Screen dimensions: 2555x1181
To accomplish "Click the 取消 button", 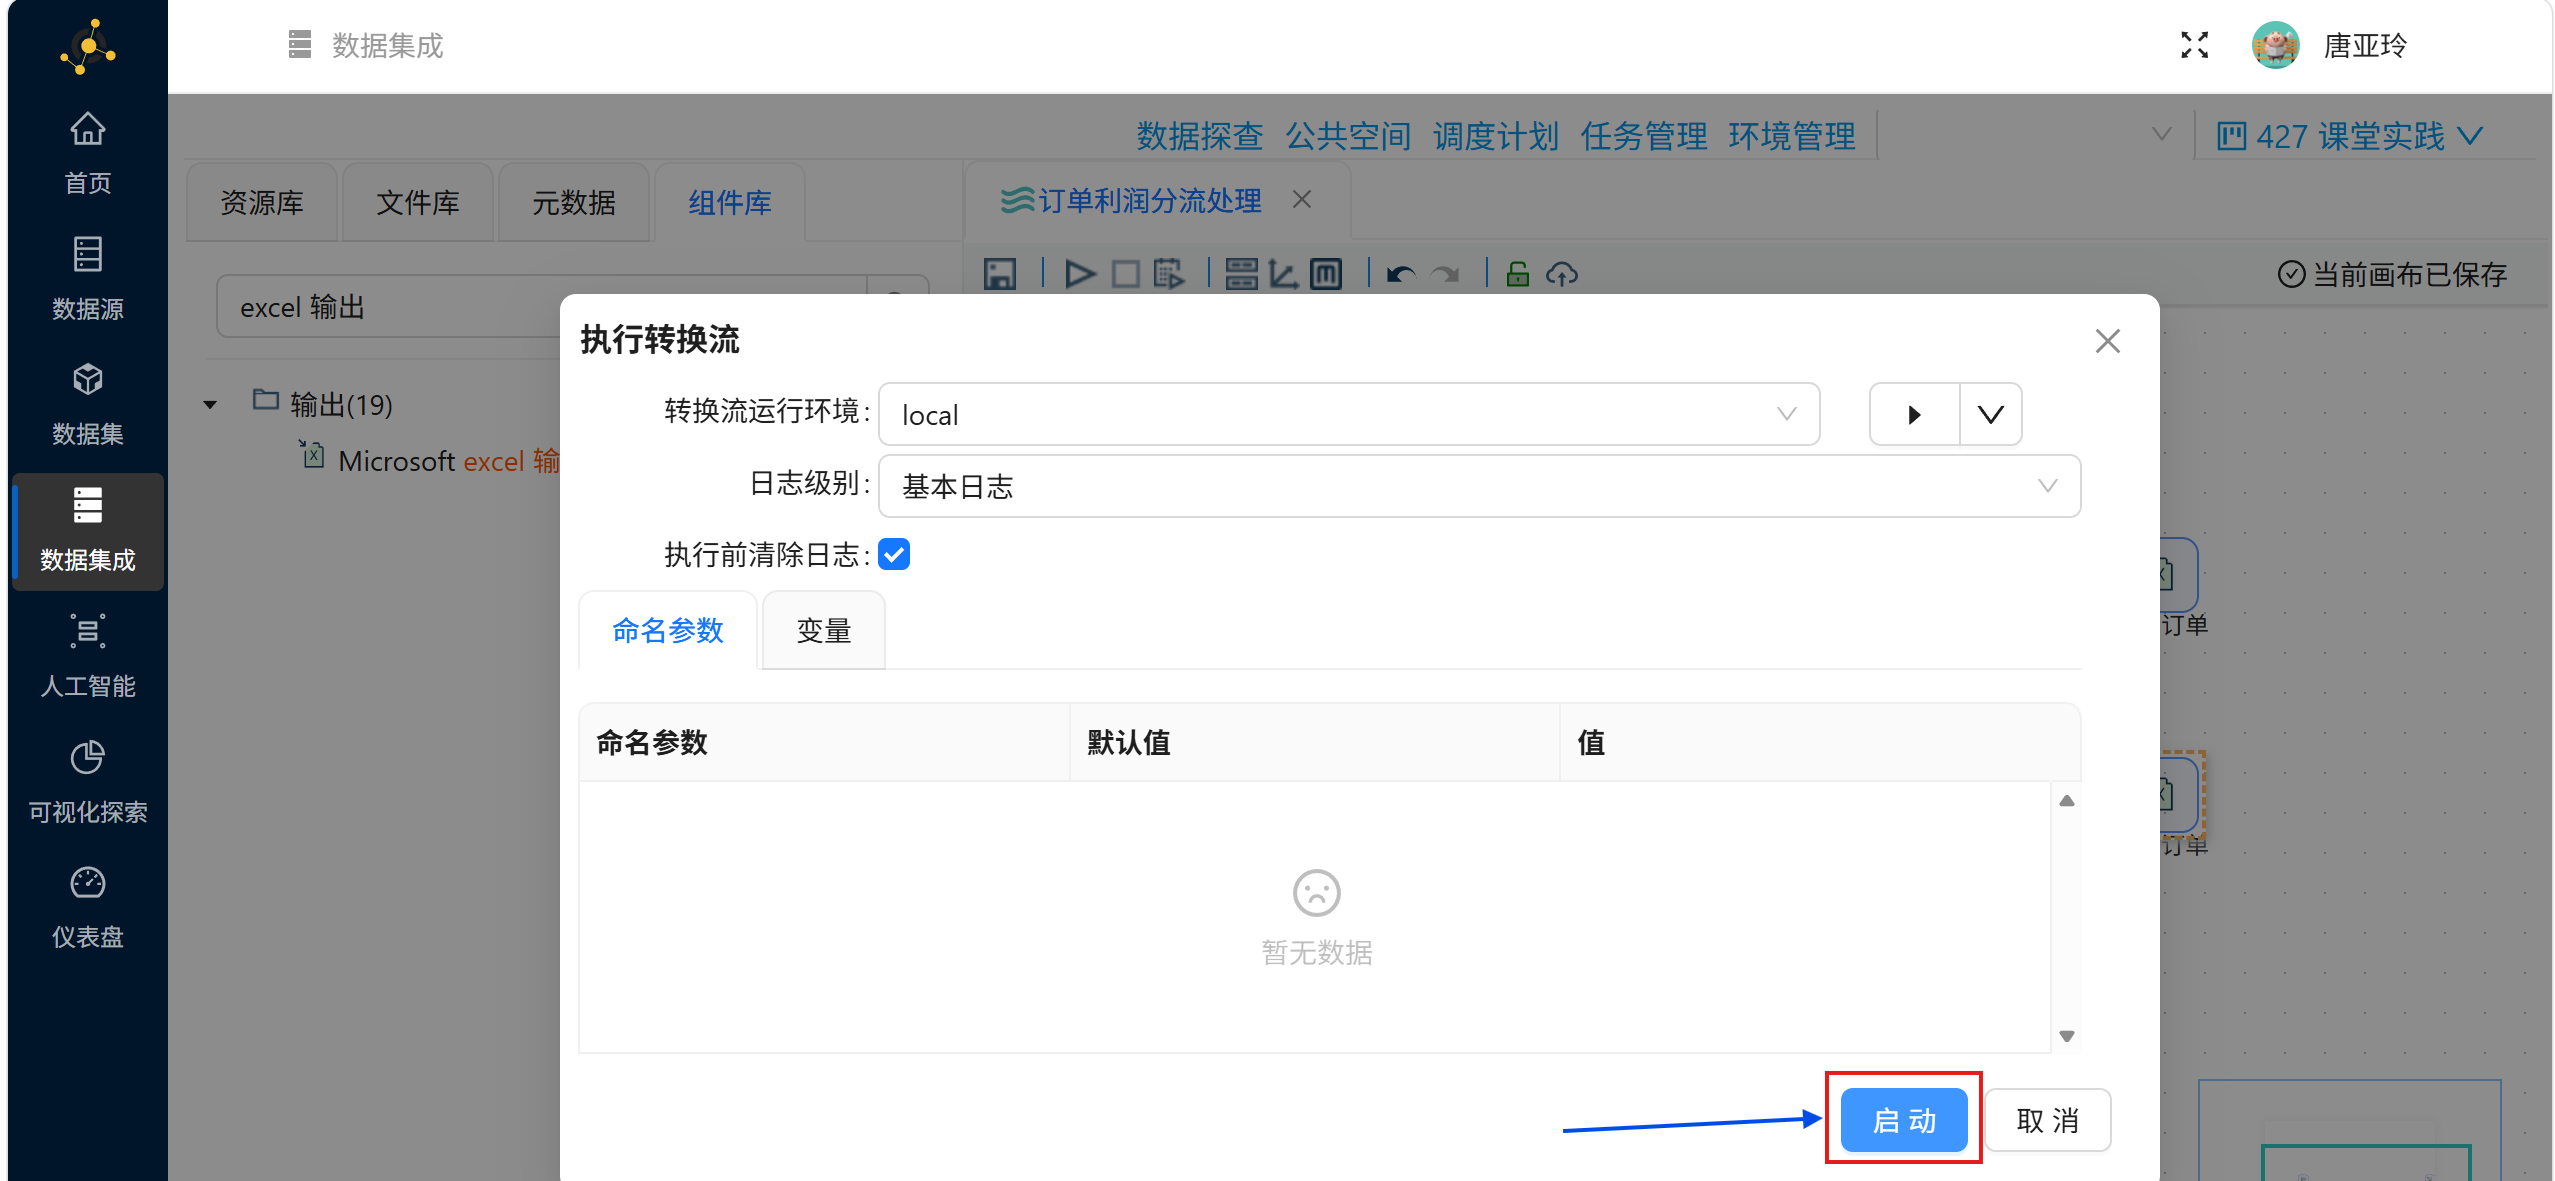I will (2047, 1119).
